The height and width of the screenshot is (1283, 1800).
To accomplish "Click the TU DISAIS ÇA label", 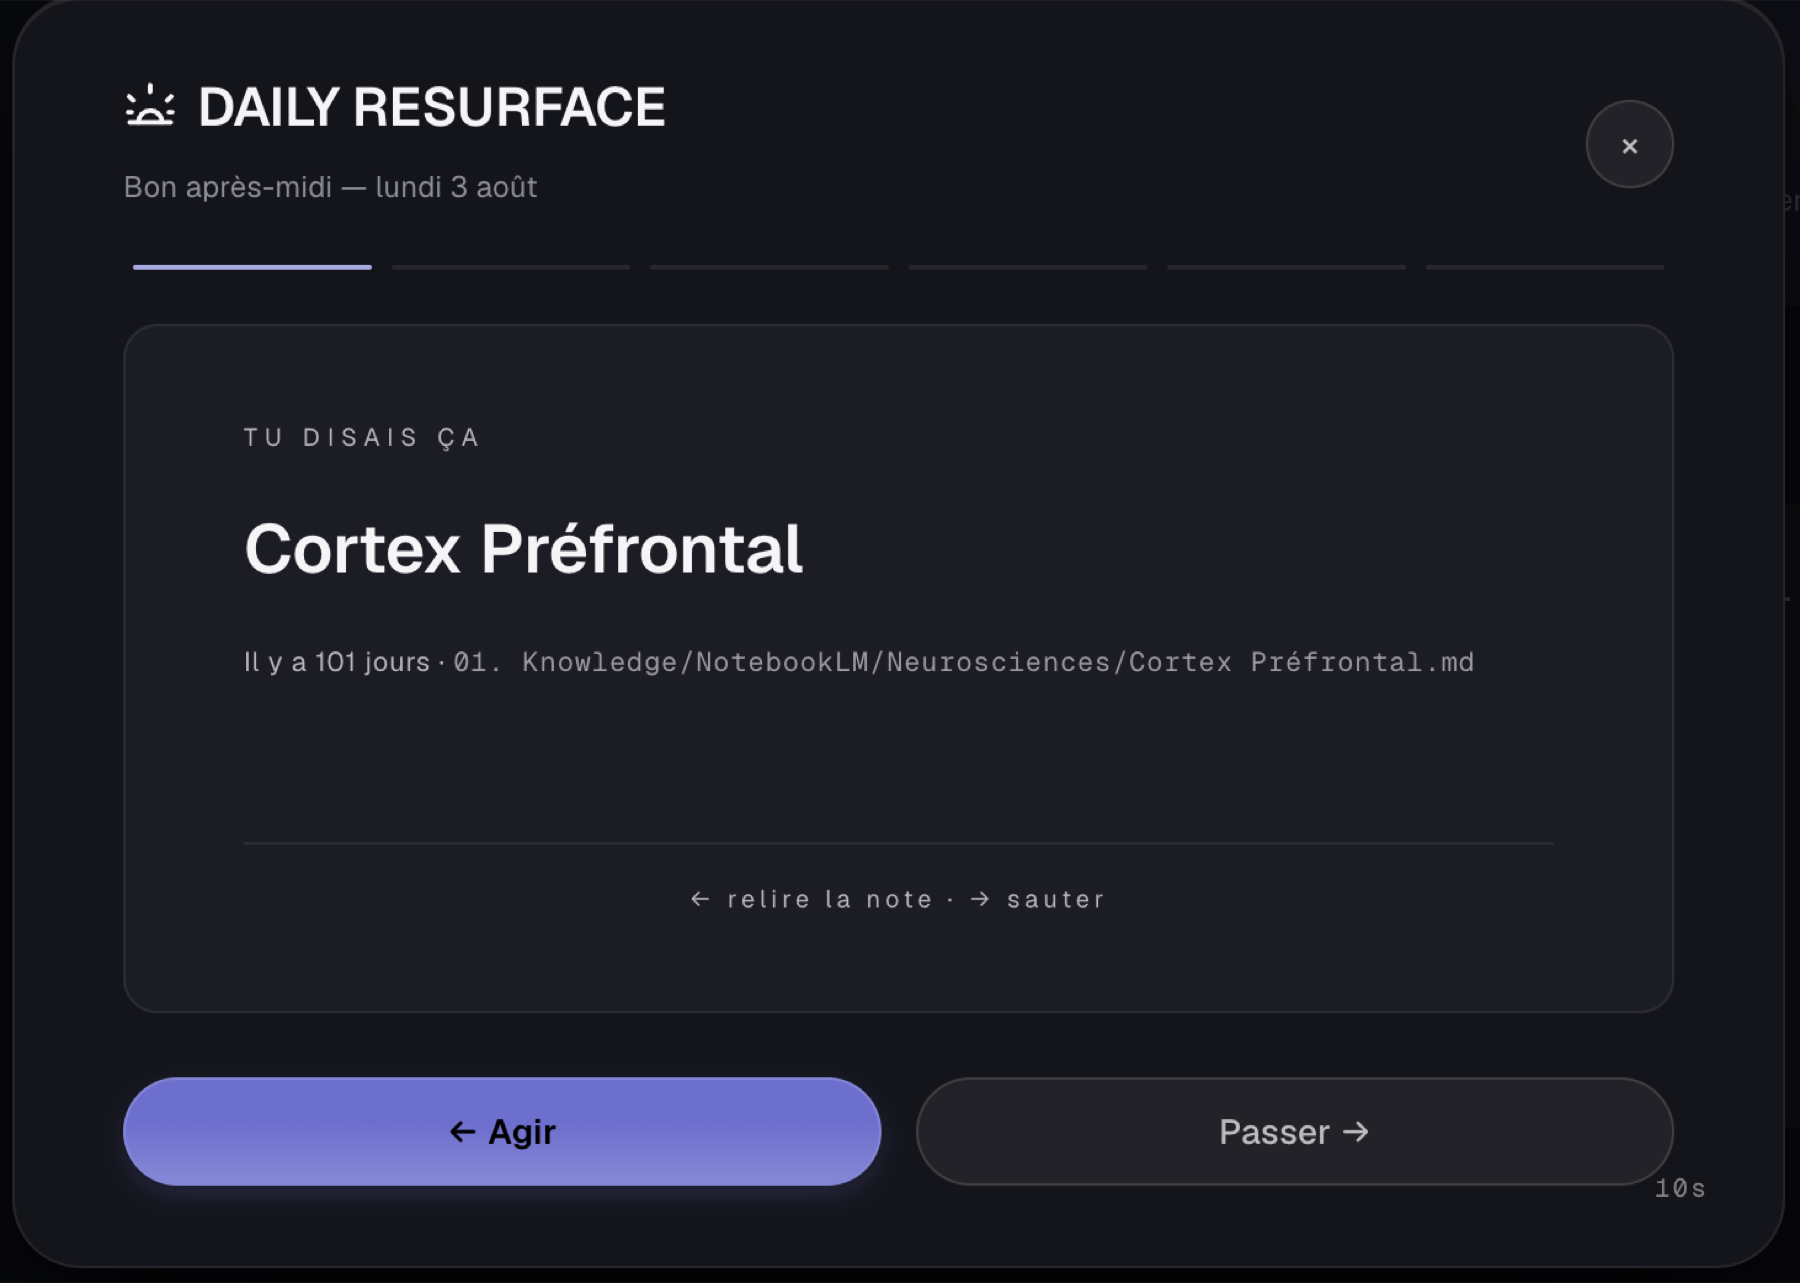I will coord(362,437).
